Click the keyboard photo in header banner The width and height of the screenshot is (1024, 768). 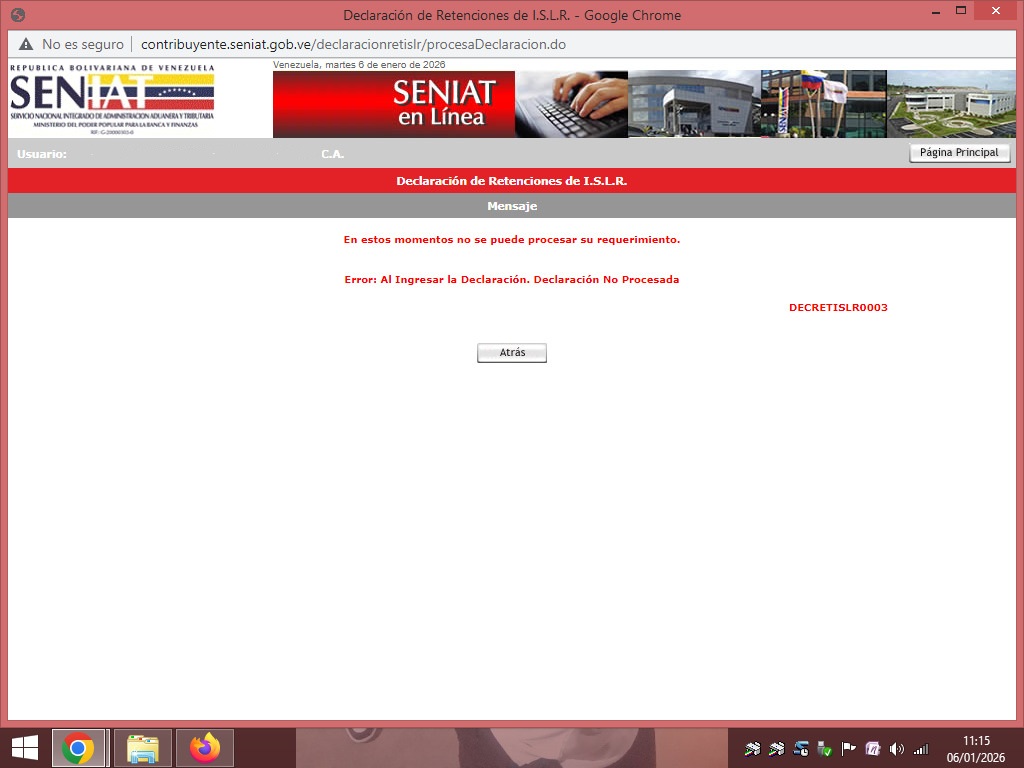(x=571, y=104)
